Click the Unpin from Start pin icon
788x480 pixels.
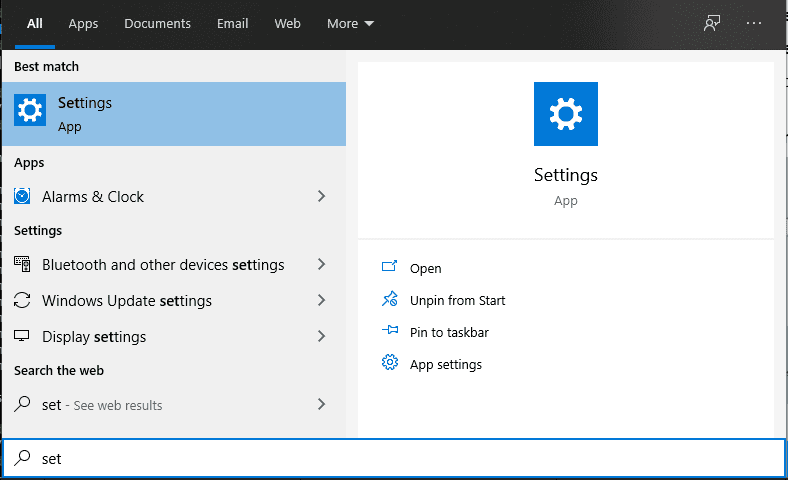click(389, 299)
